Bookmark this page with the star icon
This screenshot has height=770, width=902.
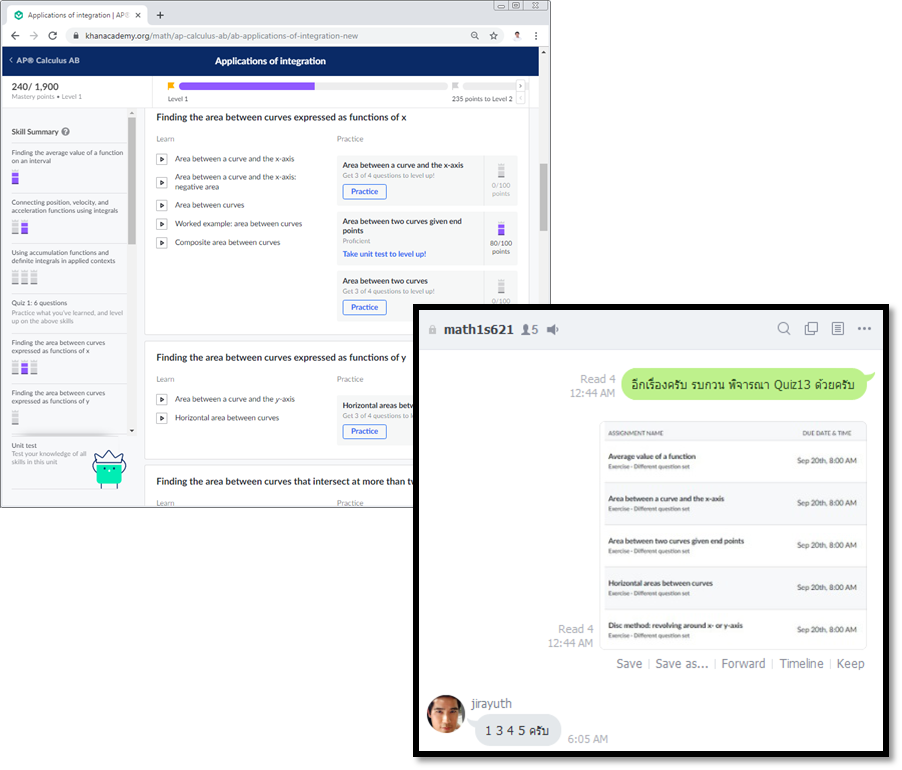(x=494, y=36)
